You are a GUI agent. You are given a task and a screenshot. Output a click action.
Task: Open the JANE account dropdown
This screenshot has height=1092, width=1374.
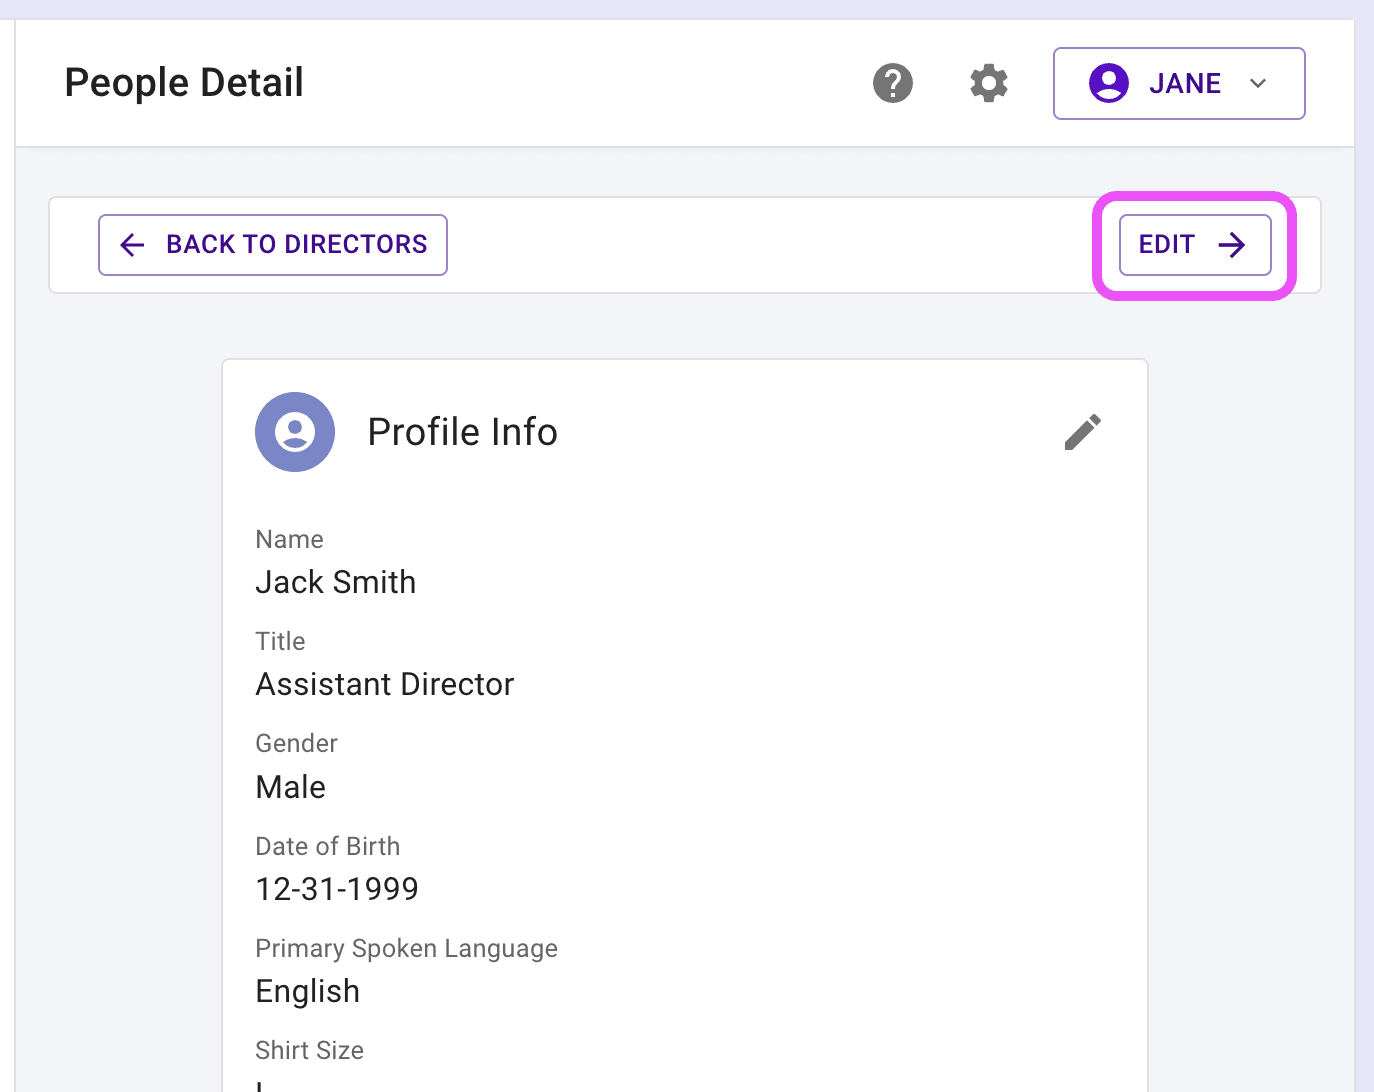click(x=1179, y=83)
